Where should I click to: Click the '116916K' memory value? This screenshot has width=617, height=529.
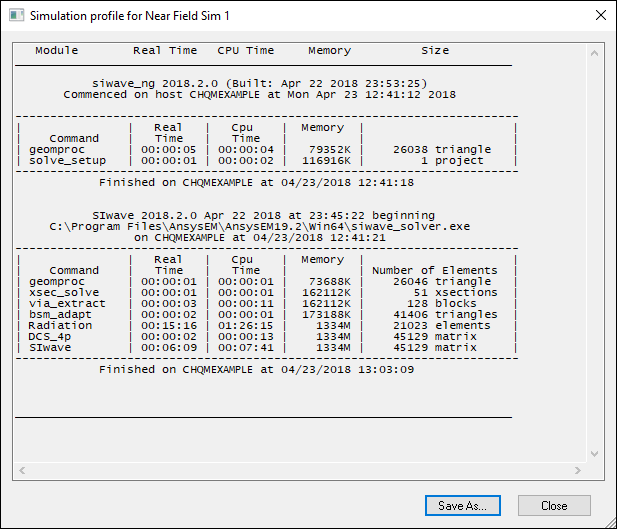click(x=326, y=161)
